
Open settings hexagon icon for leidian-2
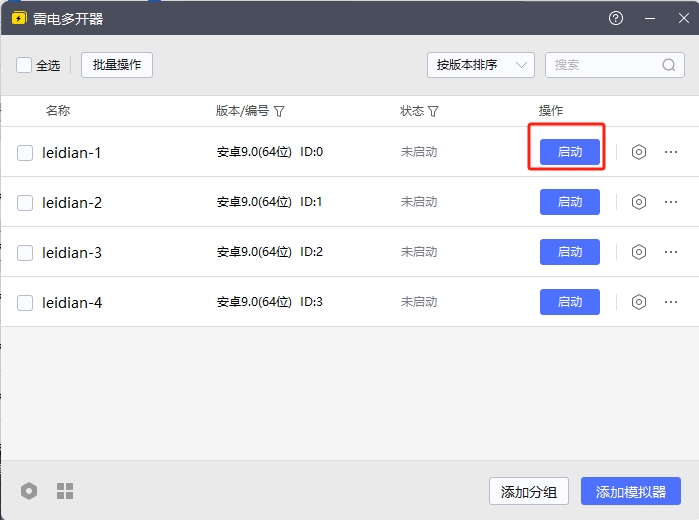[x=638, y=202]
